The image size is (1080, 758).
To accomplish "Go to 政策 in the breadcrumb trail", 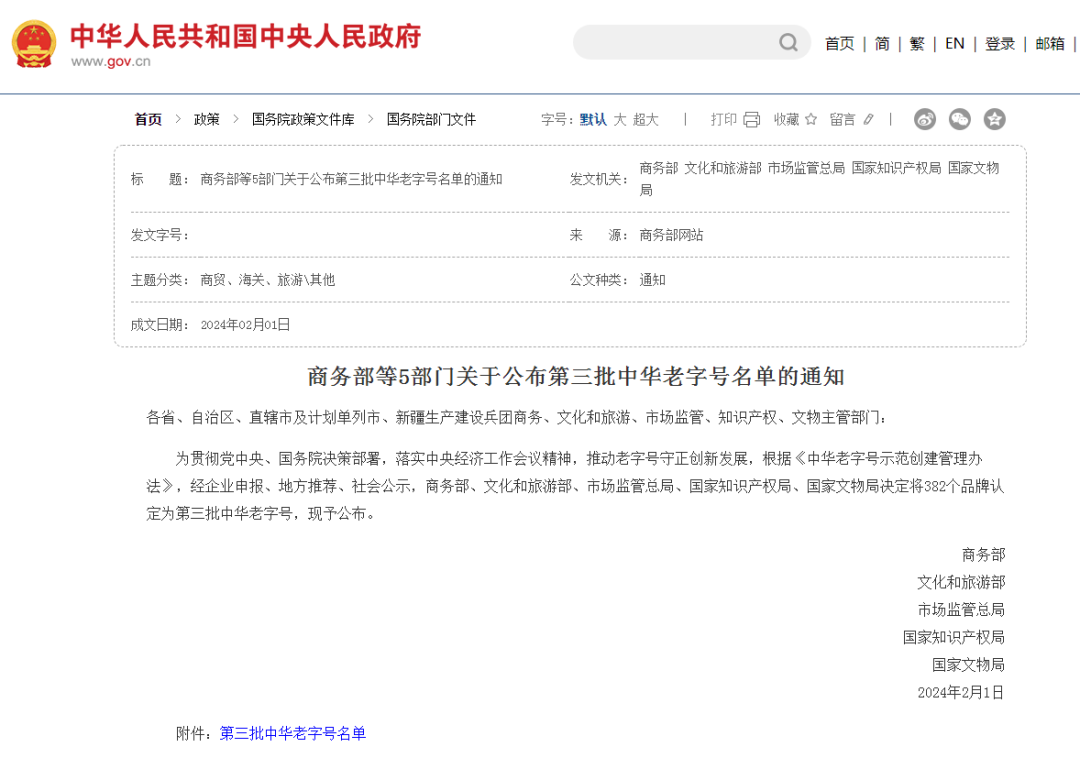I will pos(205,119).
